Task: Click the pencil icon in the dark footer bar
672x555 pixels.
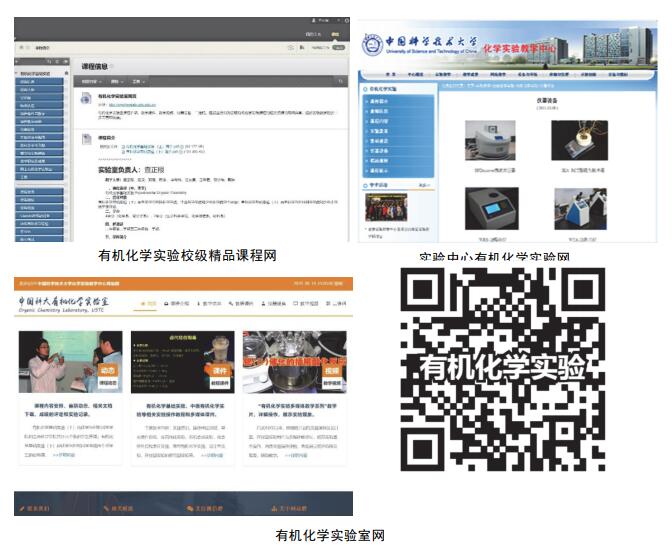Action: (22, 509)
